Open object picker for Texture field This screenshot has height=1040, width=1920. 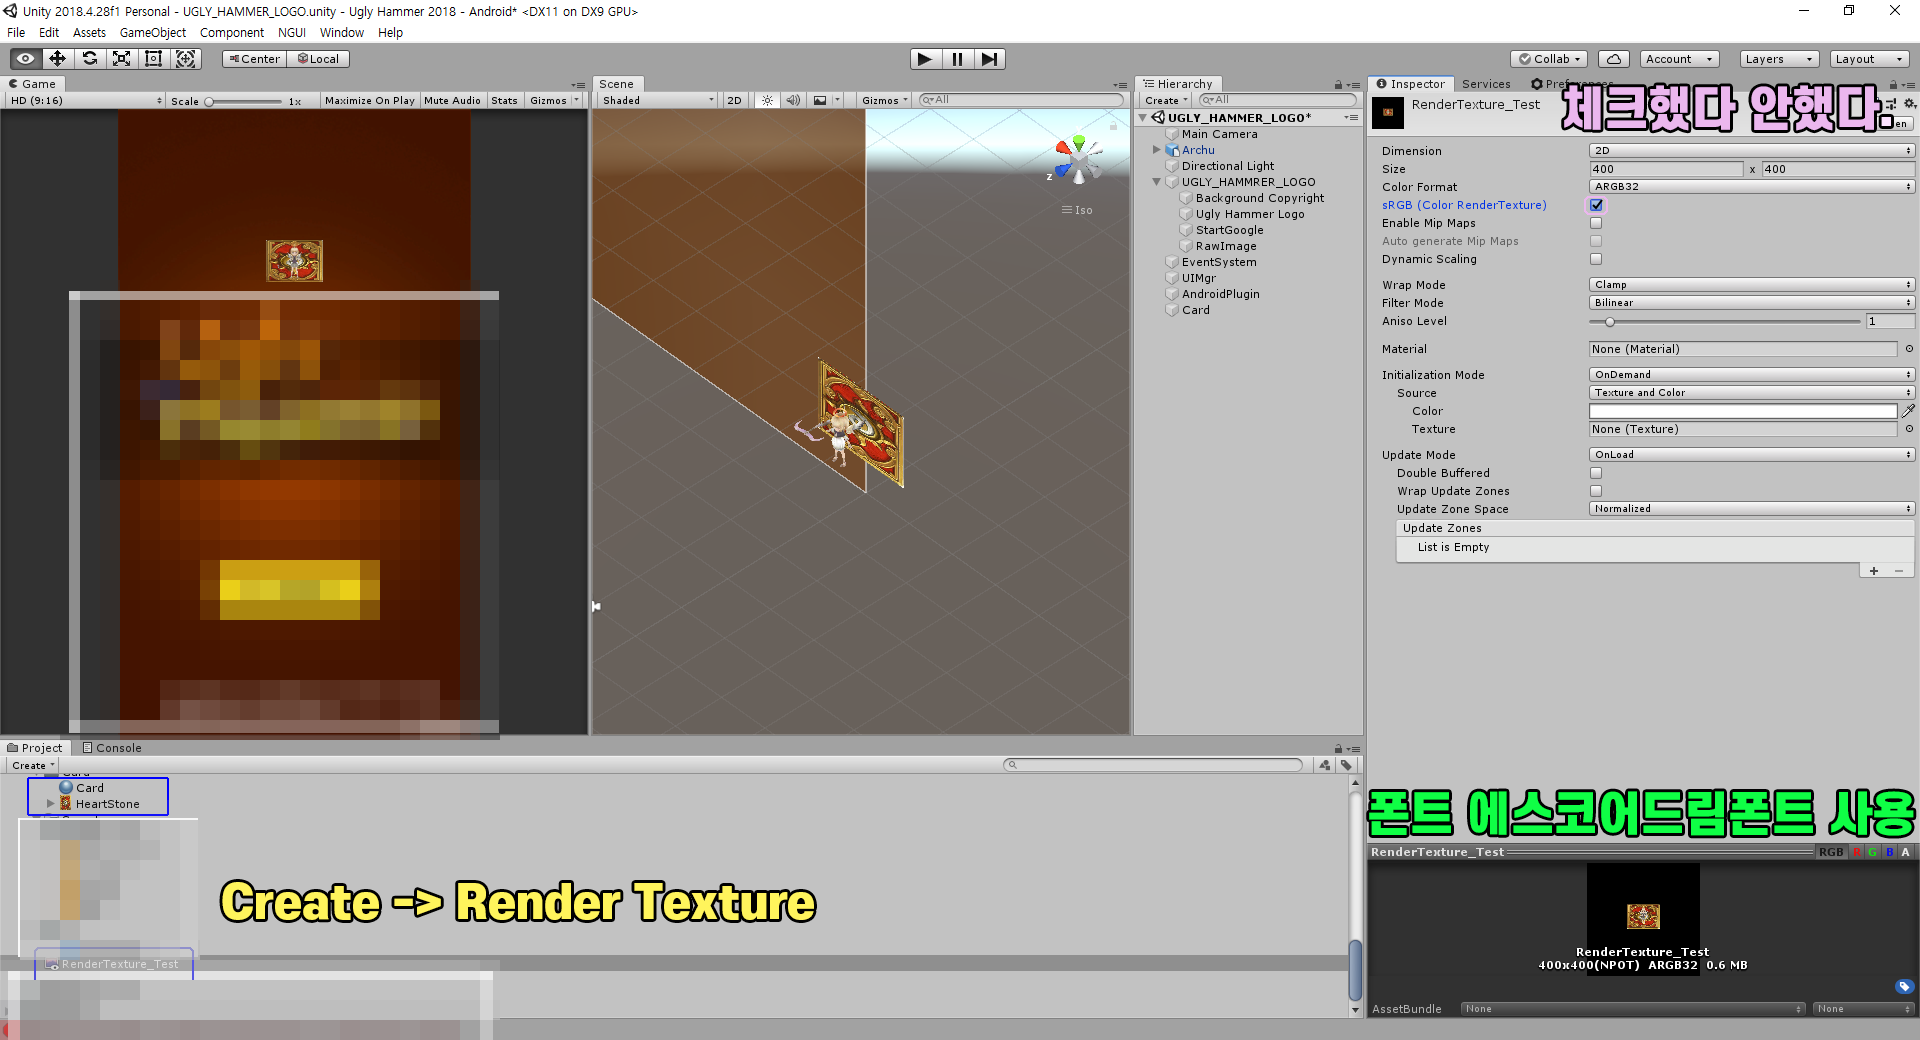pos(1909,429)
